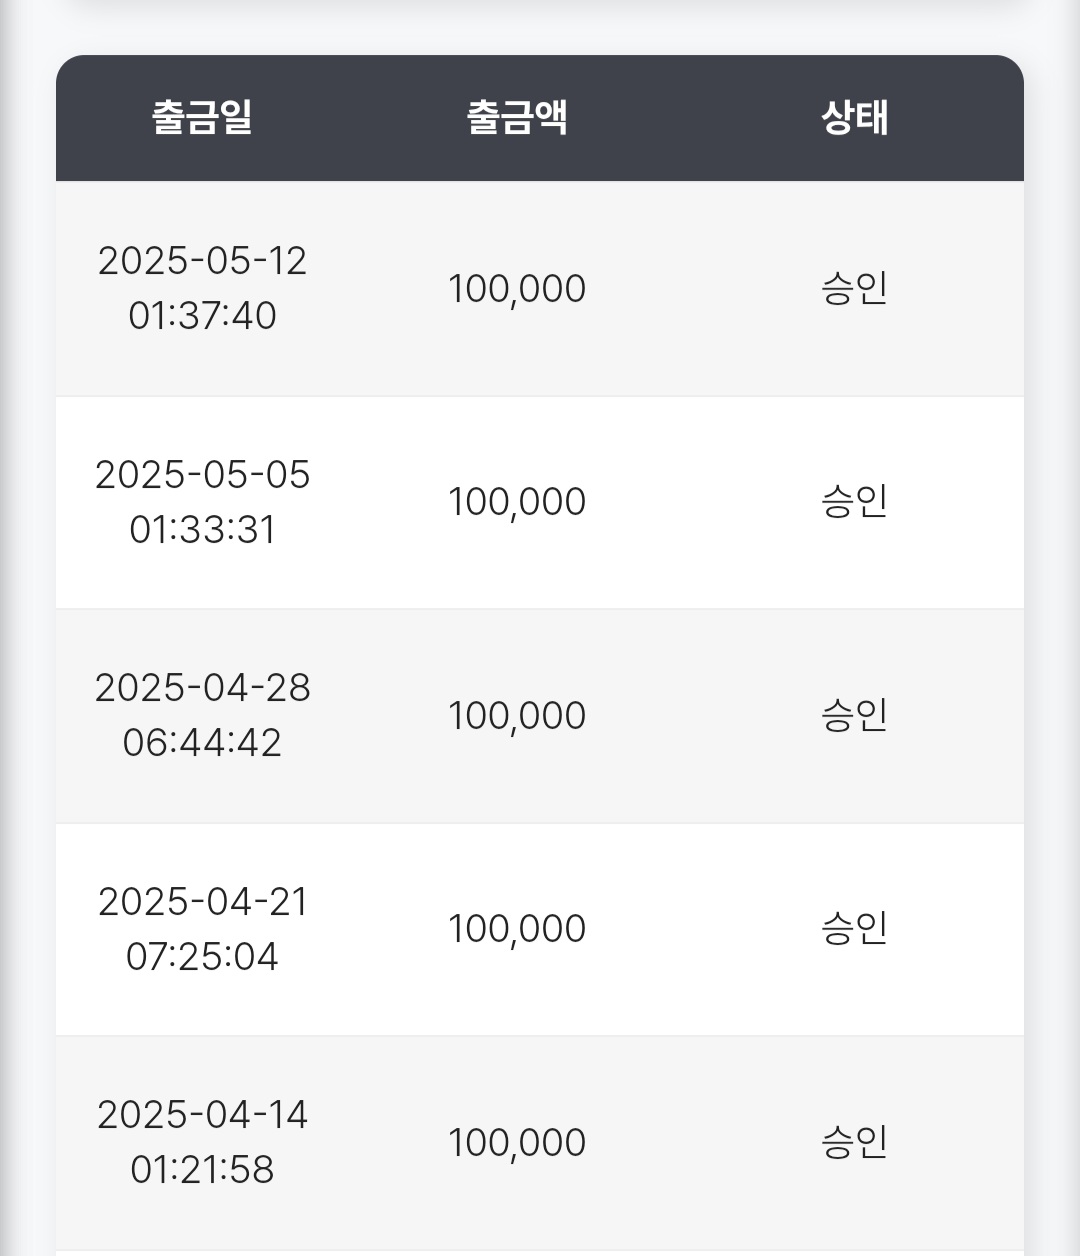This screenshot has width=1080, height=1256.
Task: Click 승인 status in the 2025-04-14 row
Action: tap(855, 1142)
